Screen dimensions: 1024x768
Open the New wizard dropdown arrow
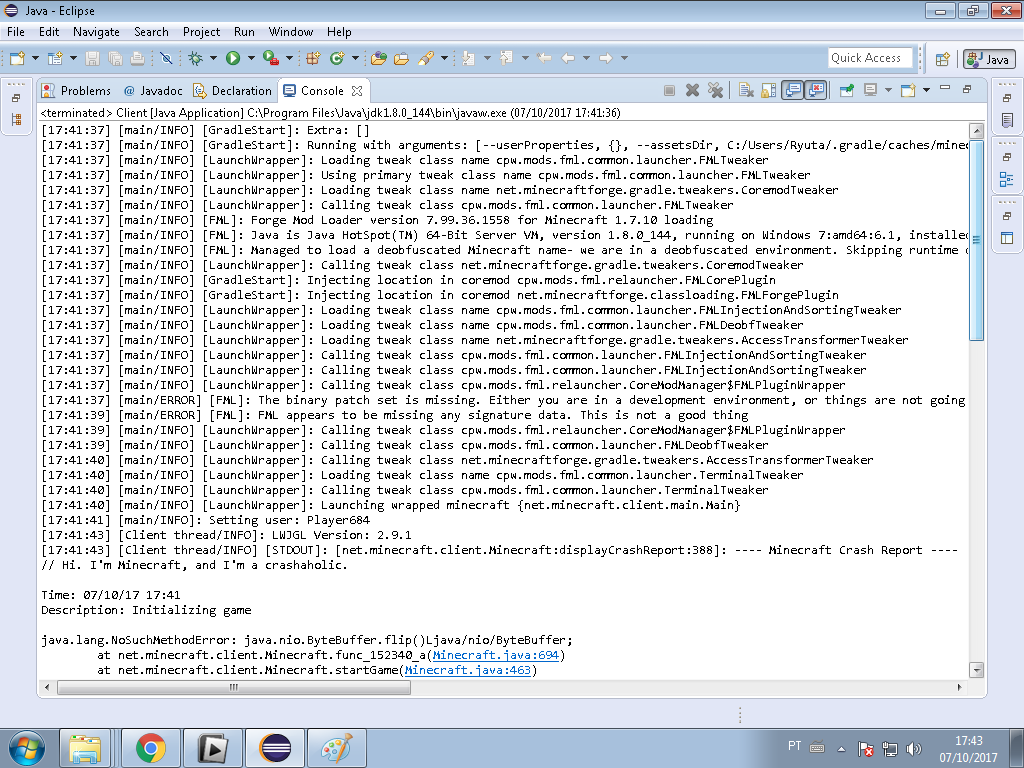tap(35, 58)
